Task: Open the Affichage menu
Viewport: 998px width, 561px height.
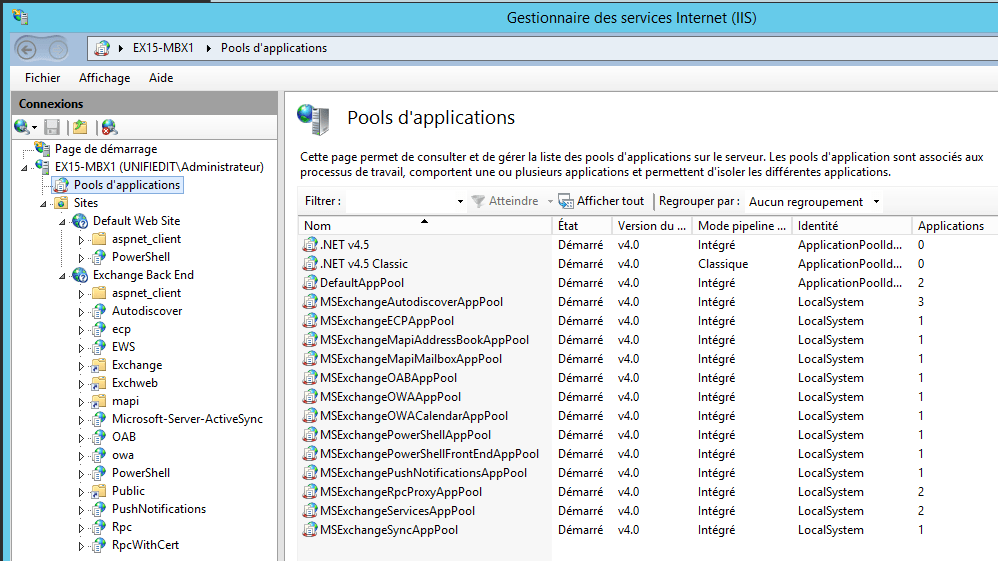Action: (104, 78)
